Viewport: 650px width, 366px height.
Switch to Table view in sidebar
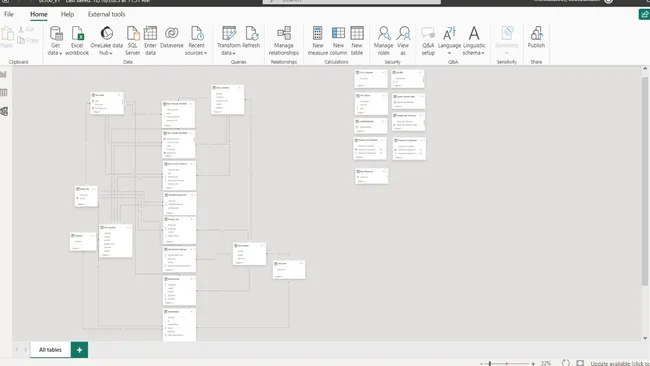(x=4, y=92)
